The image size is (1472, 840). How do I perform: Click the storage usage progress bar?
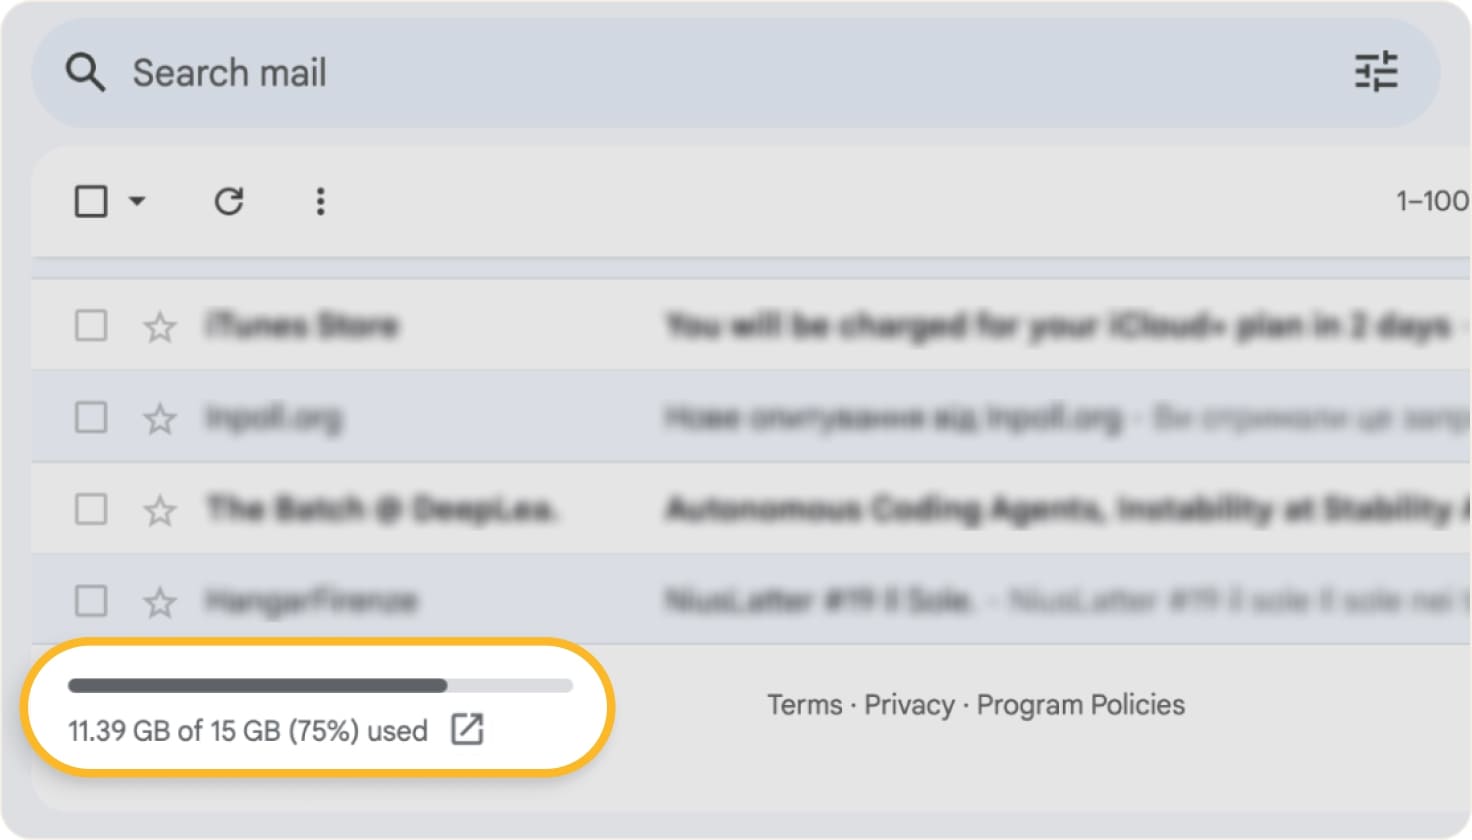coord(318,685)
